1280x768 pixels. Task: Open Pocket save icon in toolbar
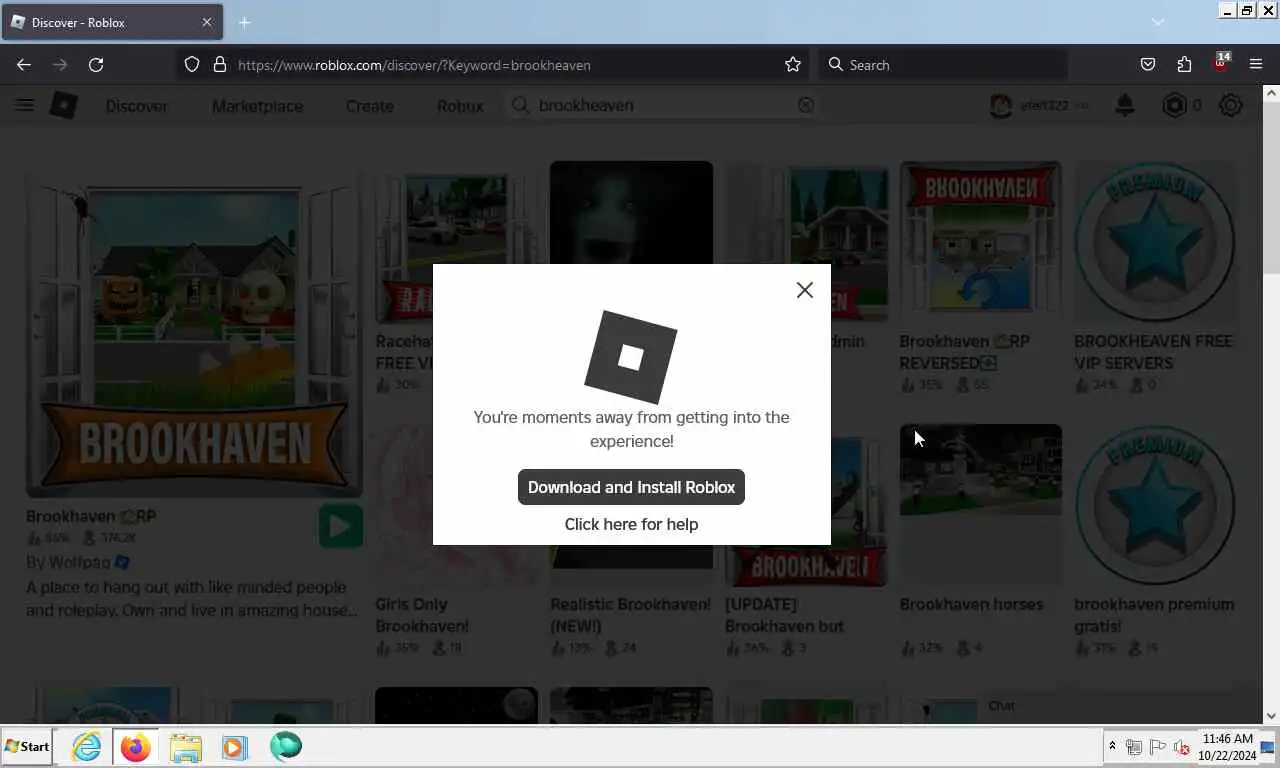[x=1148, y=64]
